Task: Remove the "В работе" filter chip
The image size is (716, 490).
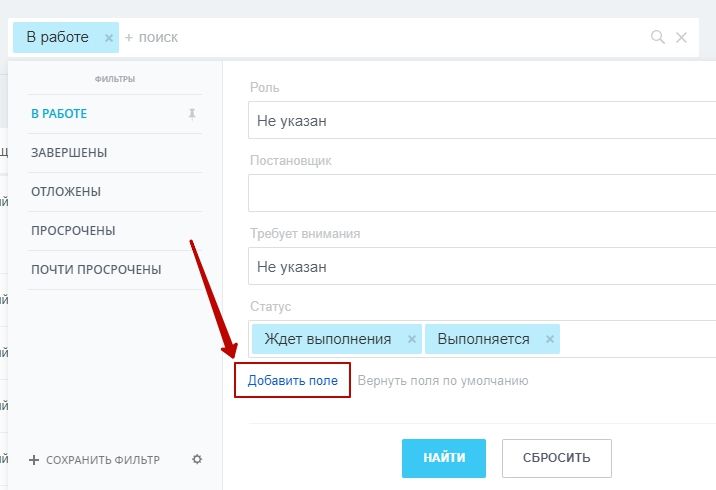Action: (x=109, y=38)
